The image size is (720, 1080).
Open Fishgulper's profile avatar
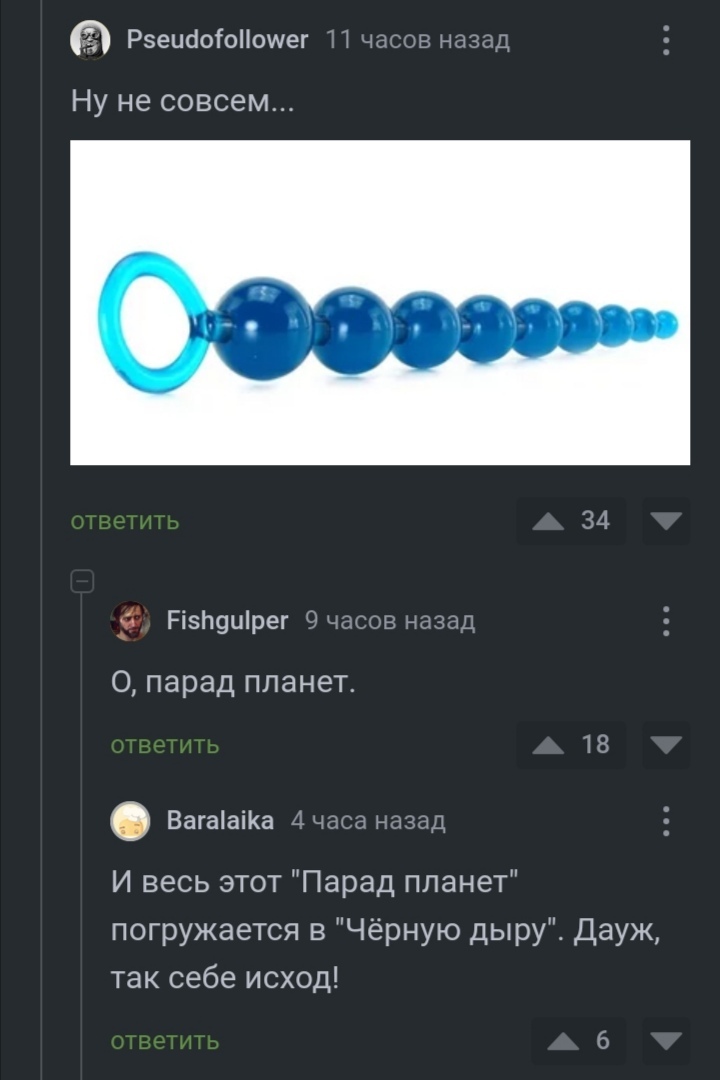130,621
